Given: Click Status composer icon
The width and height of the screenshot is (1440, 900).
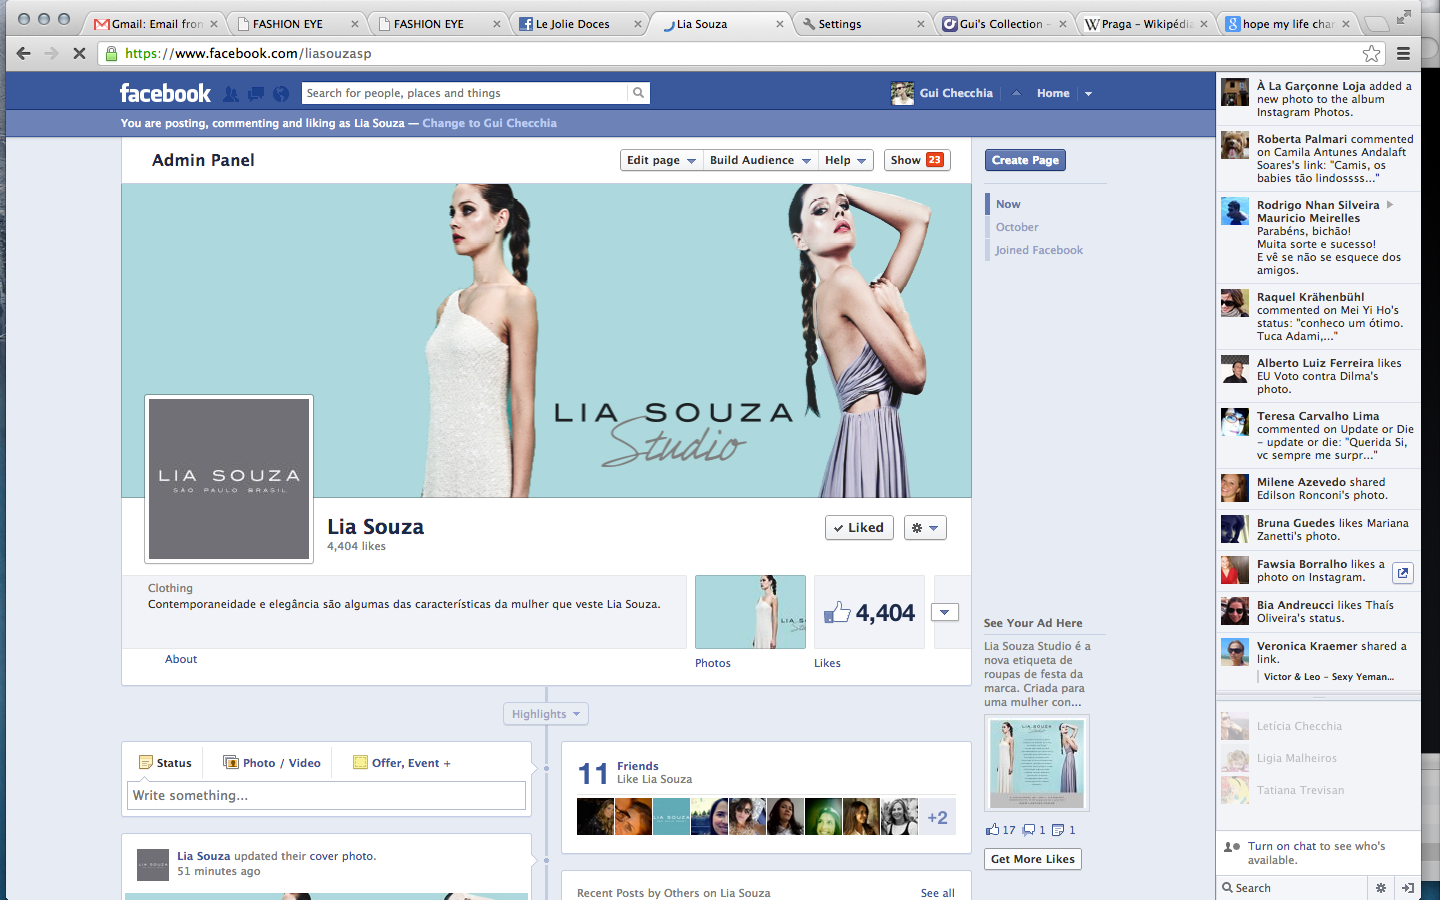Looking at the screenshot, I should point(146,762).
